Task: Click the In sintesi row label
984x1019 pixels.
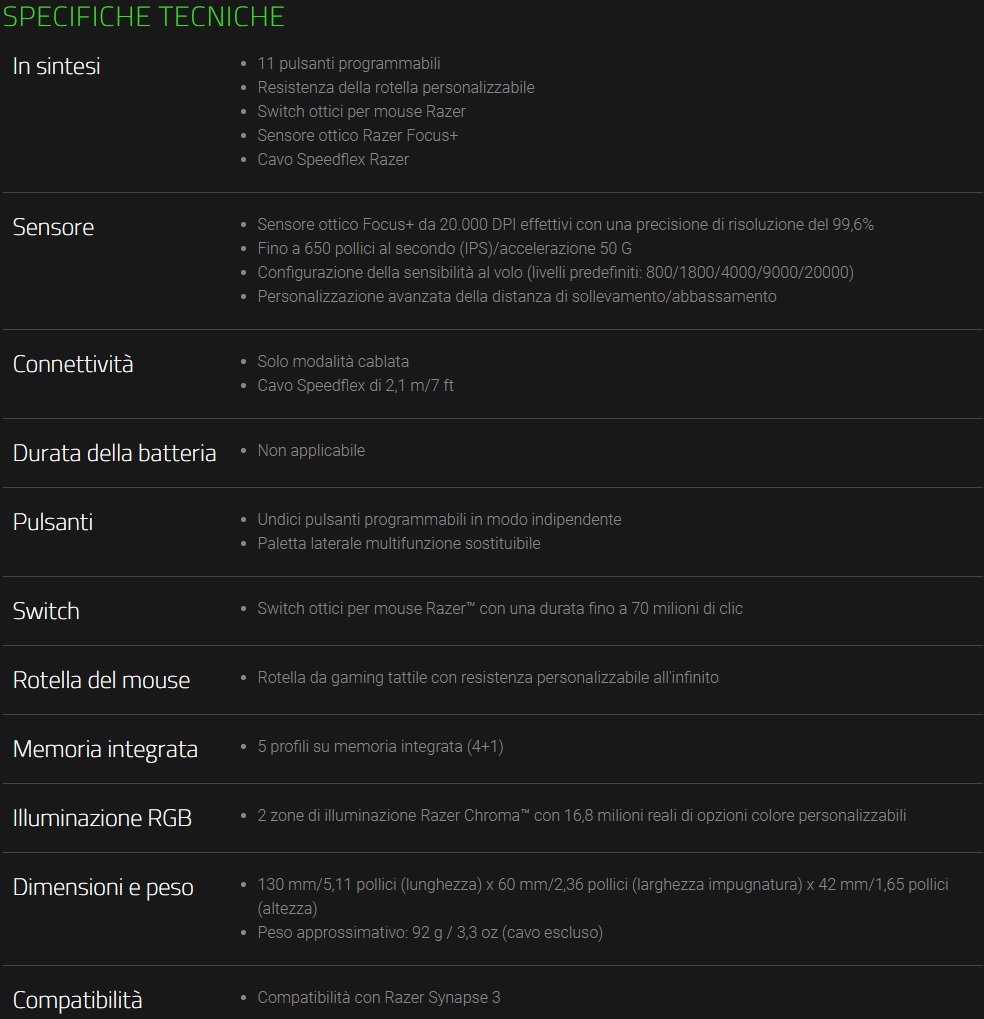Action: click(56, 66)
